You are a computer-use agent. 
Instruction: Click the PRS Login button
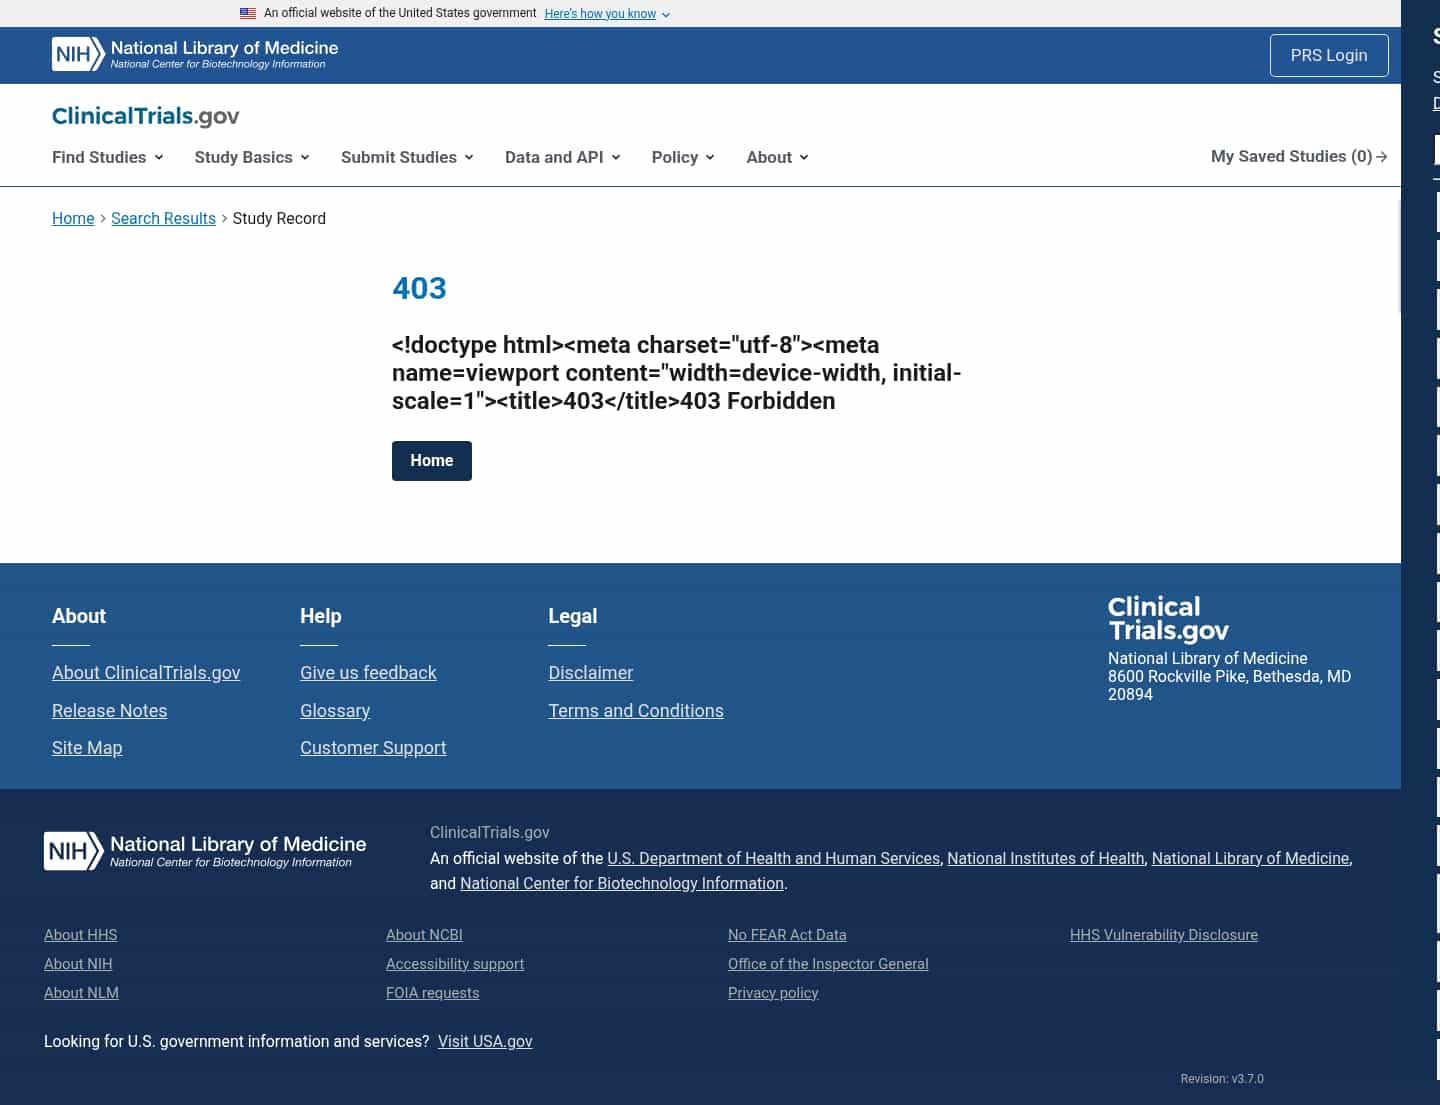(1329, 55)
